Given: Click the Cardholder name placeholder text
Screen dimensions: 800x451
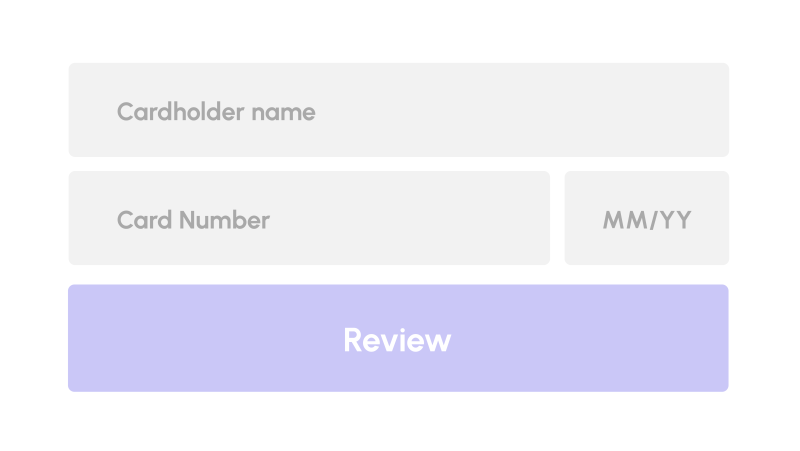Looking at the screenshot, I should point(216,112).
